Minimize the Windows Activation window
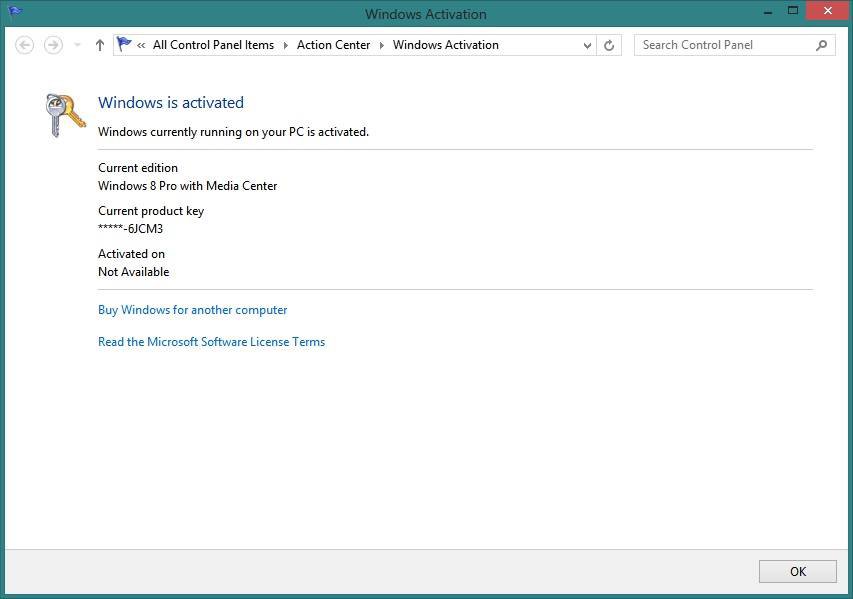This screenshot has height=599, width=853. click(x=768, y=11)
